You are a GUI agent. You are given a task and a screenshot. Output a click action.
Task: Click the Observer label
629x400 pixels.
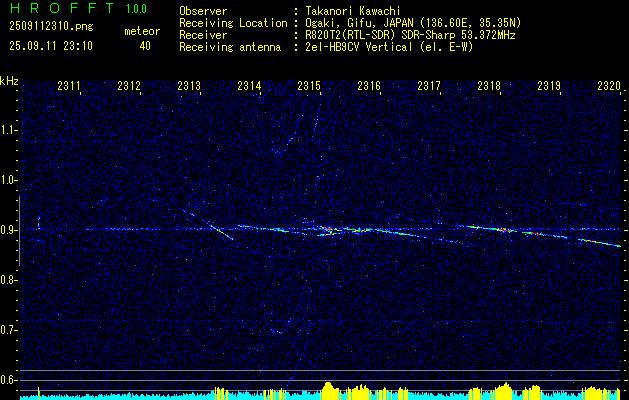tap(203, 11)
